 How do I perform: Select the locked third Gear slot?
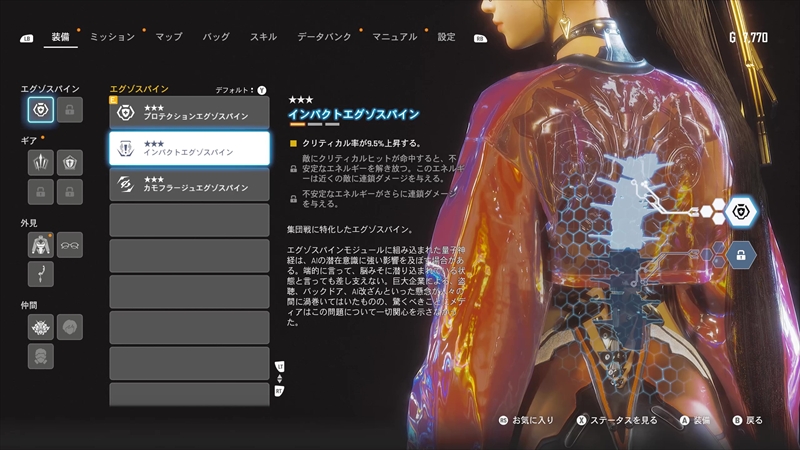(41, 192)
